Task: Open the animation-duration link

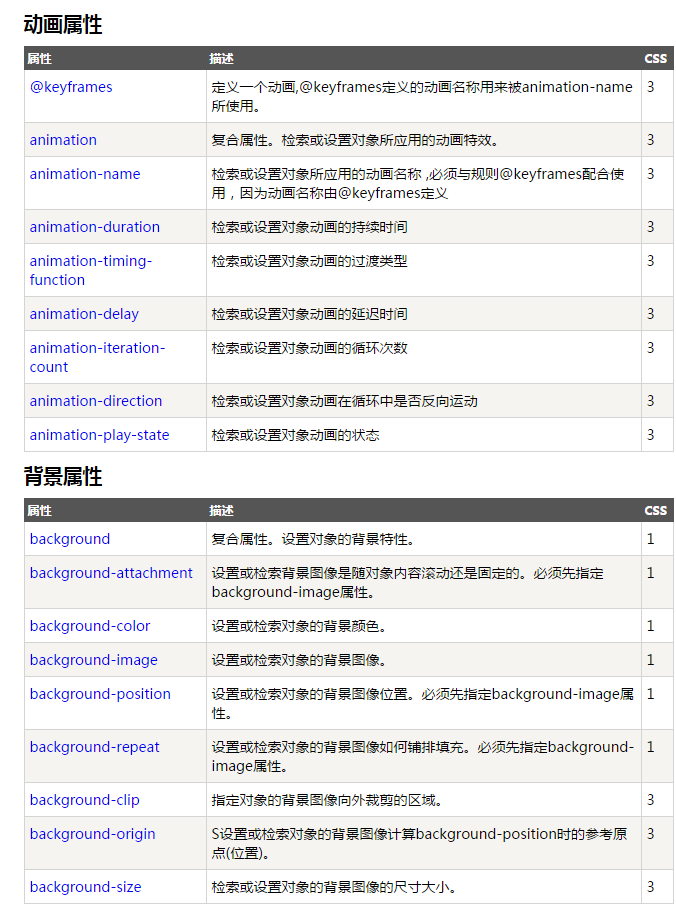Action: [95, 227]
